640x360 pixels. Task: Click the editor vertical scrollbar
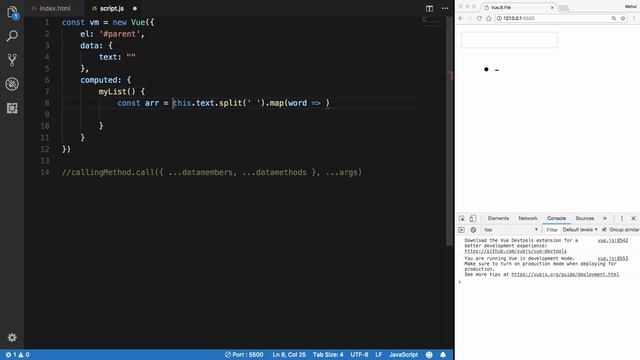(450, 131)
